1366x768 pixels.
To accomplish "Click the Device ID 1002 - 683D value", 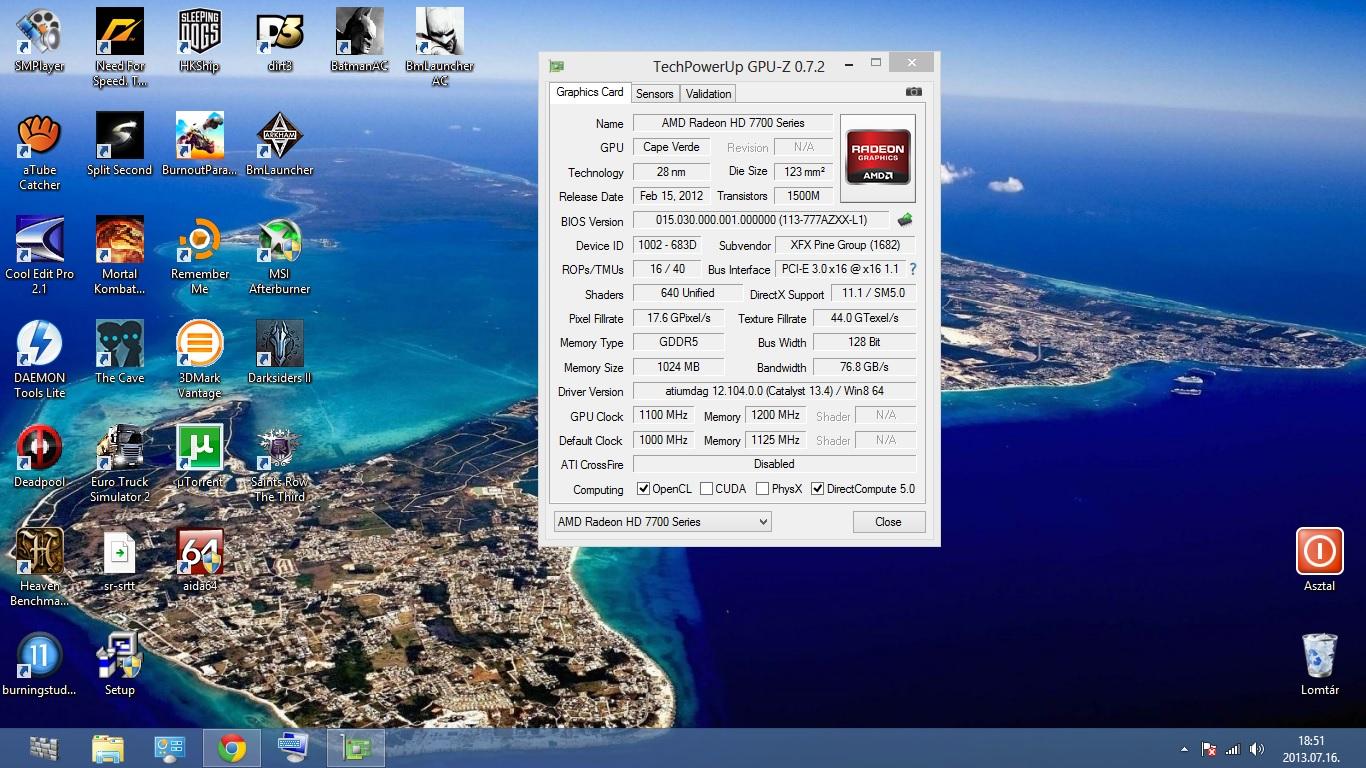I will (x=667, y=245).
